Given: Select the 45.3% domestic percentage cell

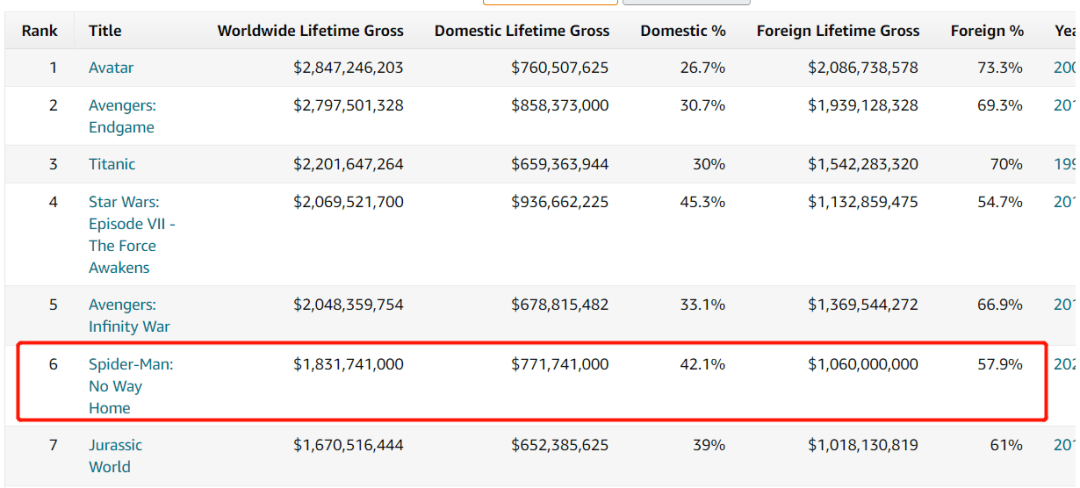Looking at the screenshot, I should click(x=703, y=202).
